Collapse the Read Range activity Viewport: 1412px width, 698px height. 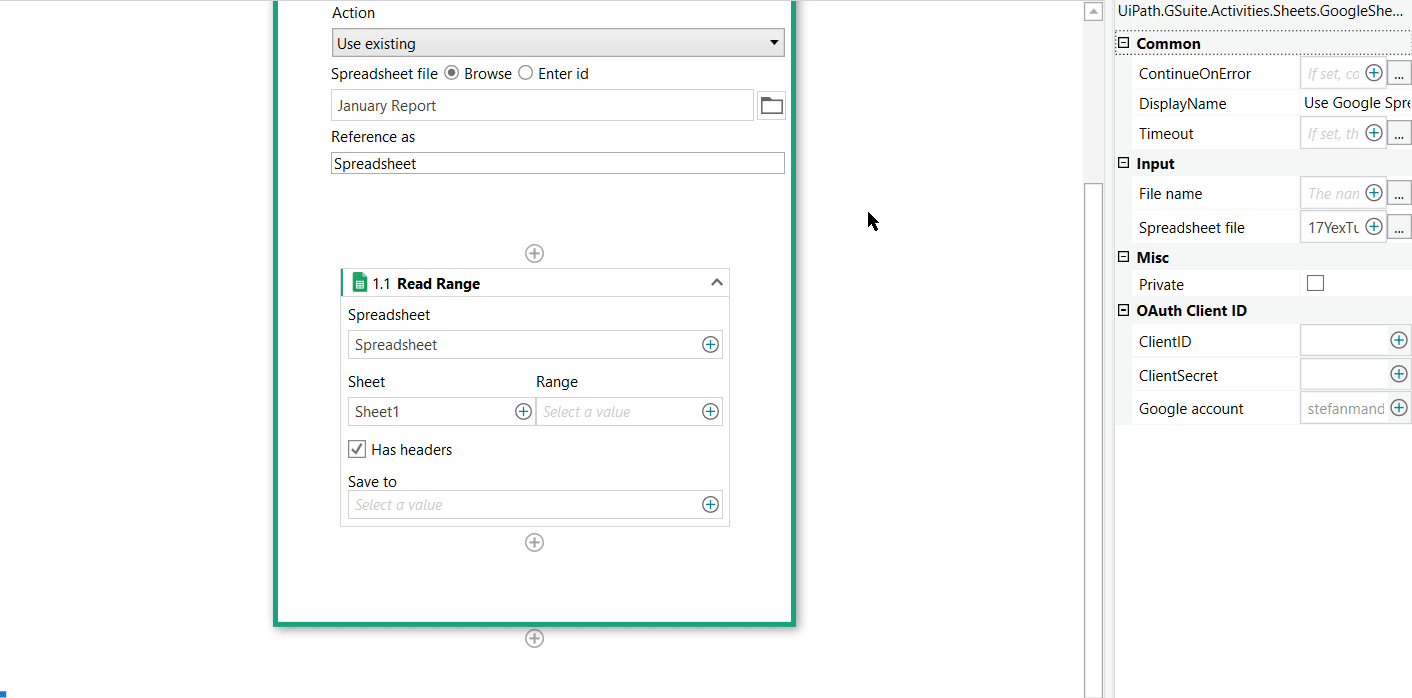tap(716, 283)
